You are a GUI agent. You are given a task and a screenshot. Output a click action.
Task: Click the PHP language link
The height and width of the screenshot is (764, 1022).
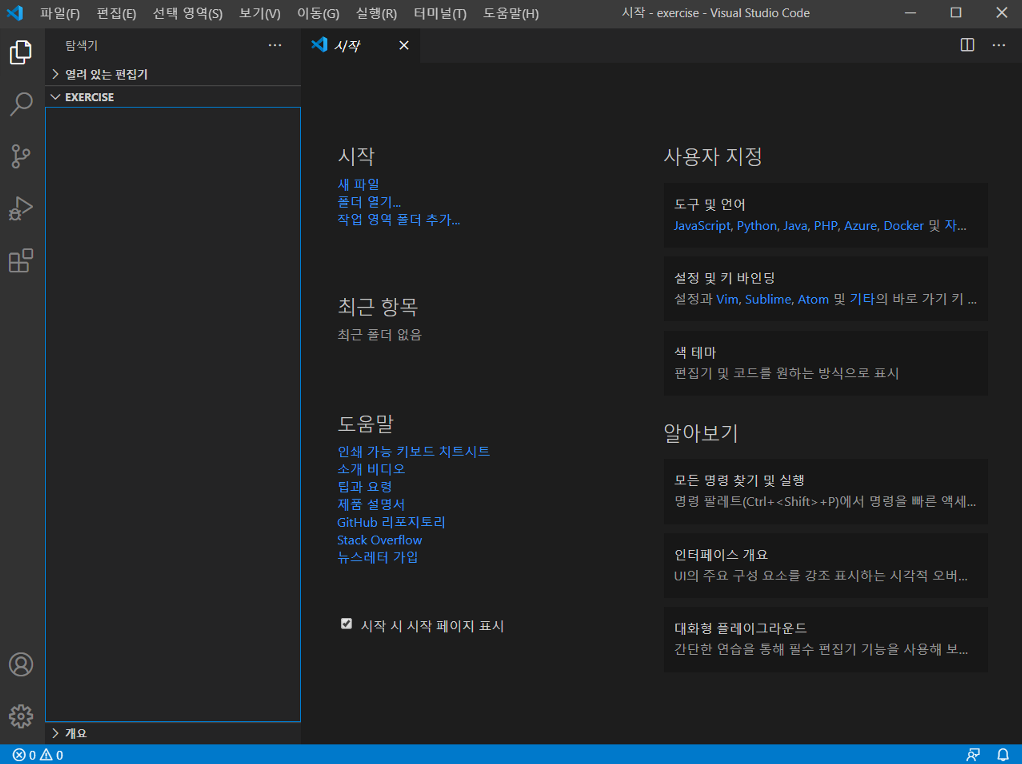pyautogui.click(x=826, y=226)
